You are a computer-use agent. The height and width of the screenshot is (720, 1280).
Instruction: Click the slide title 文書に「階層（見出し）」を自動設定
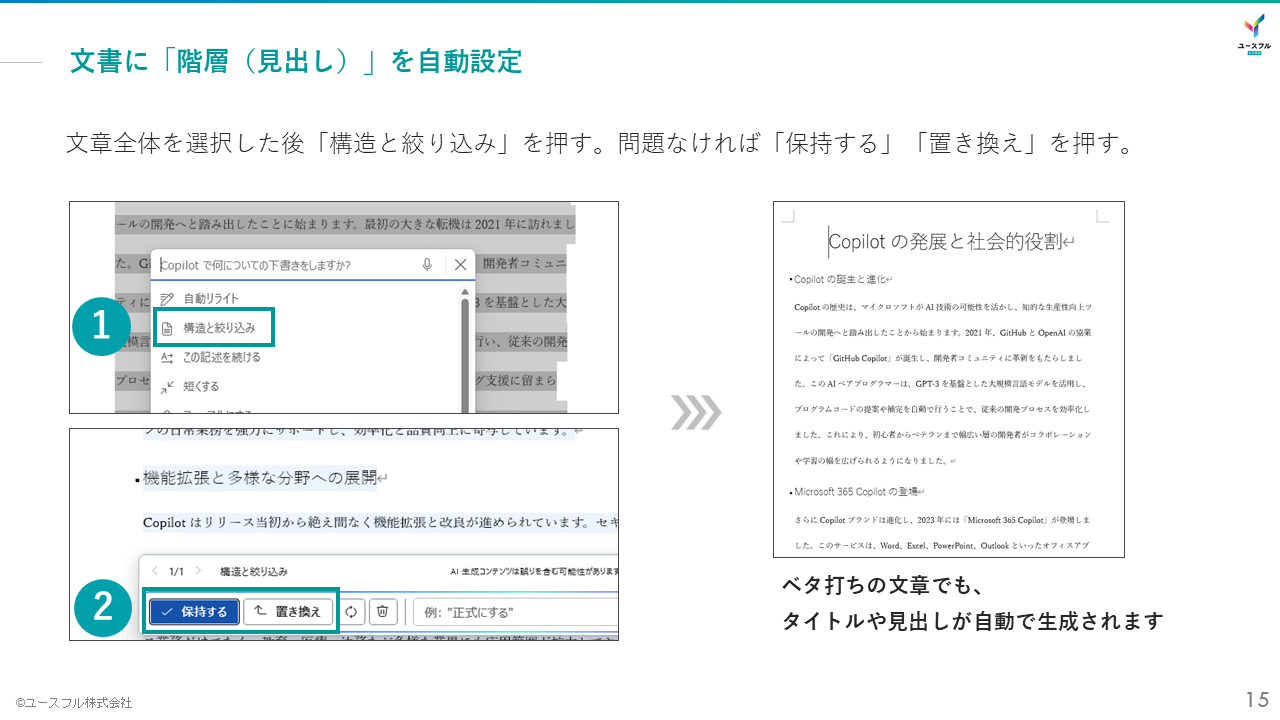point(296,61)
